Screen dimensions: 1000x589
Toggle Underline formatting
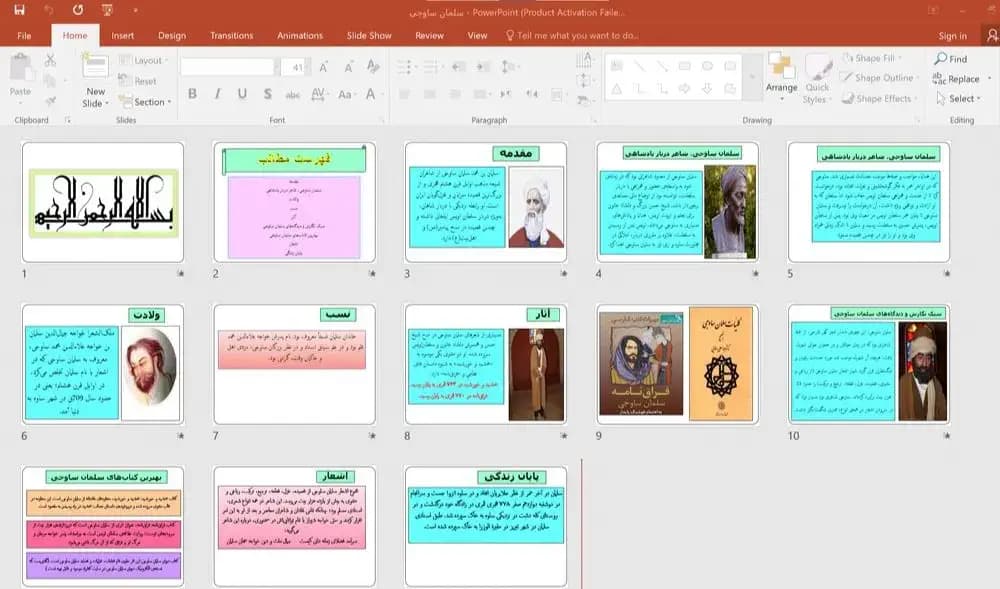tap(242, 94)
